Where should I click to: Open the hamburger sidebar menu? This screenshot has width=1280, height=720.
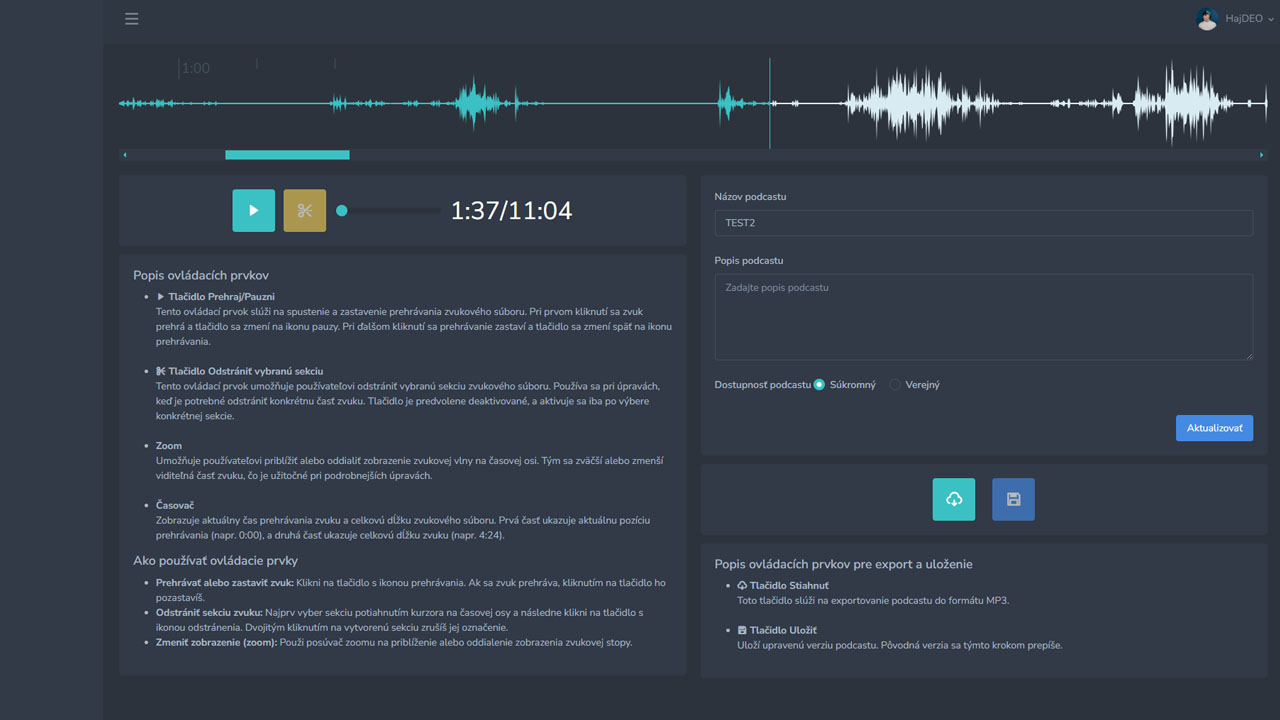click(x=131, y=19)
